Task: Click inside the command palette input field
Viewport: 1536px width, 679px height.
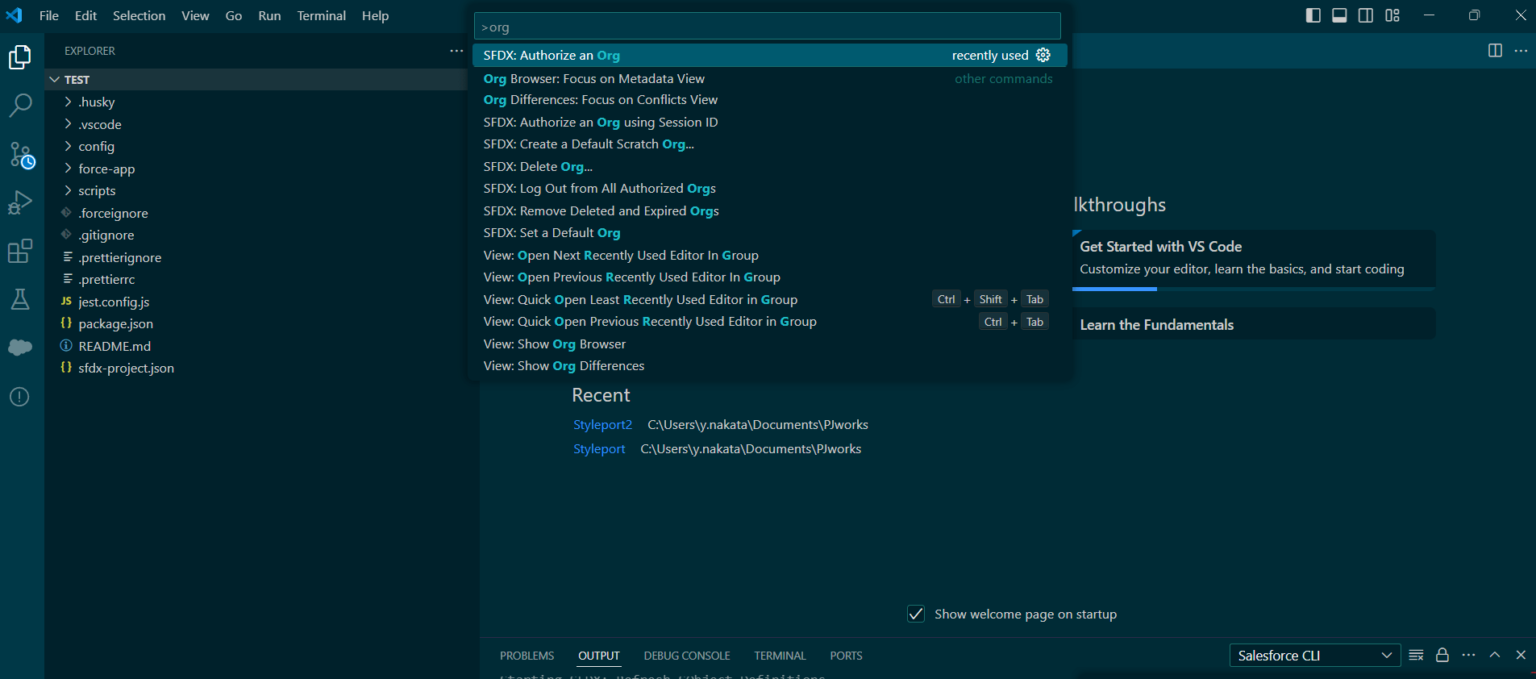Action: [766, 25]
